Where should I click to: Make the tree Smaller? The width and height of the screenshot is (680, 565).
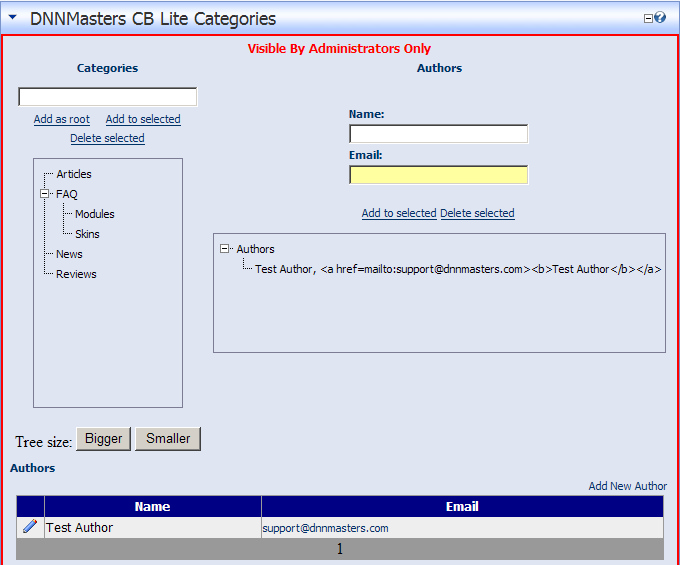pos(168,439)
